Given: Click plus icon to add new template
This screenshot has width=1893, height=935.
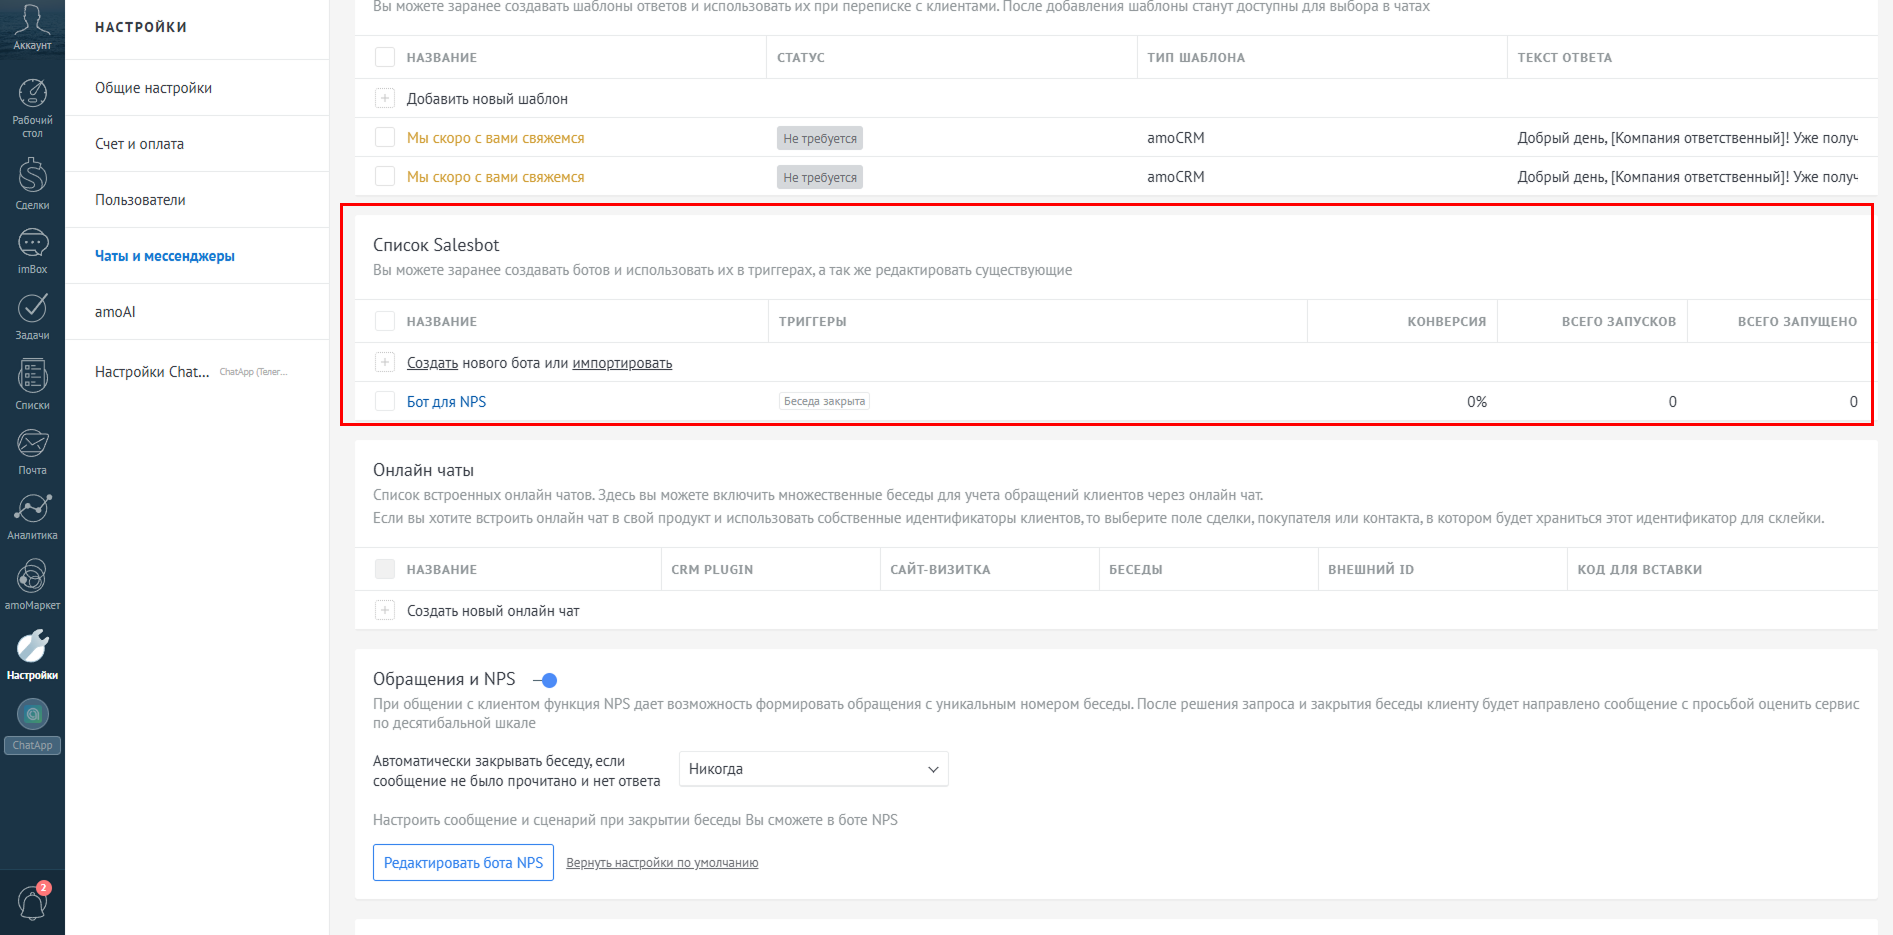Looking at the screenshot, I should pos(385,98).
